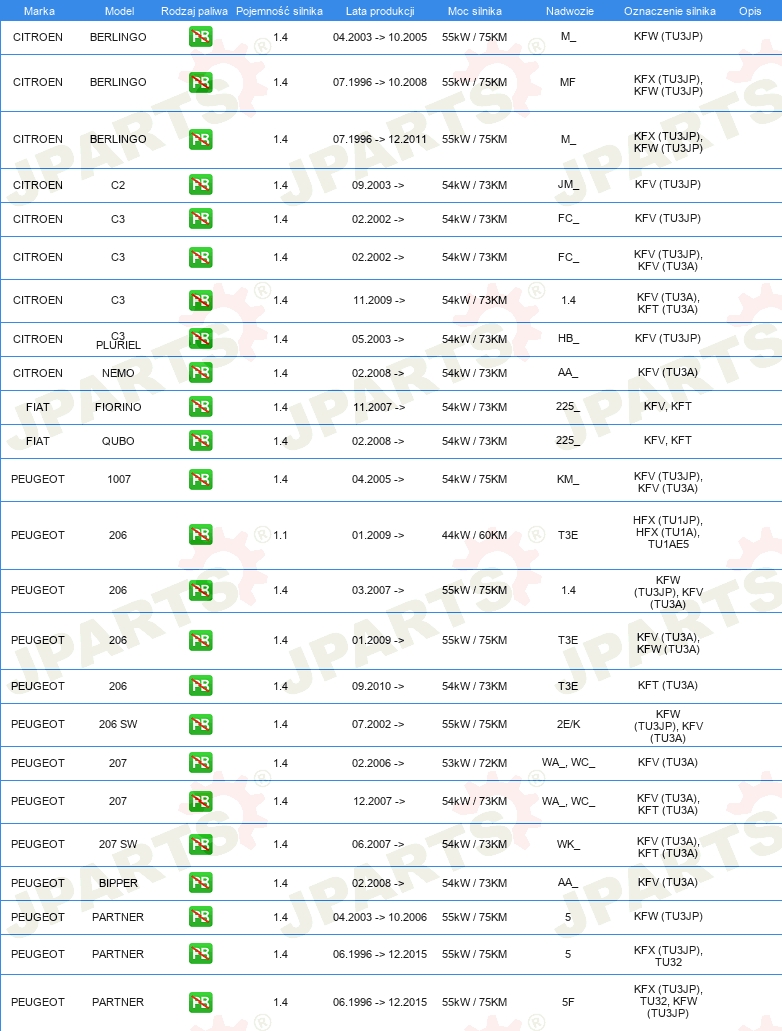
Task: Click petrol icon in Partner 5F row
Action: pyautogui.click(x=201, y=1002)
